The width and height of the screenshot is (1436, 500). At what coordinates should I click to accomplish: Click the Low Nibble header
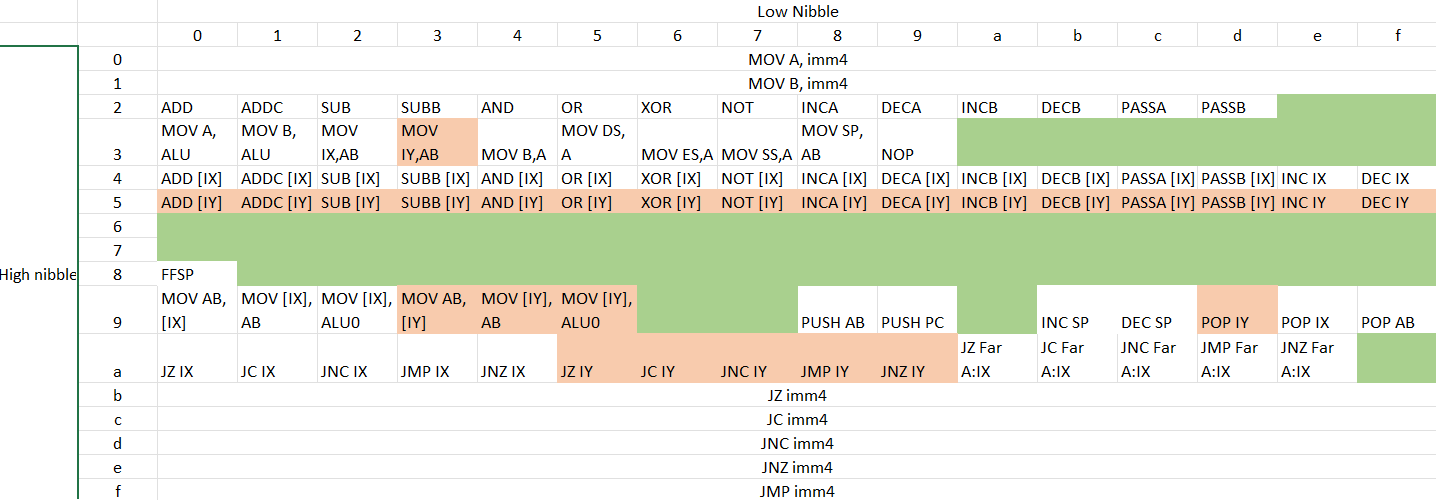[797, 11]
